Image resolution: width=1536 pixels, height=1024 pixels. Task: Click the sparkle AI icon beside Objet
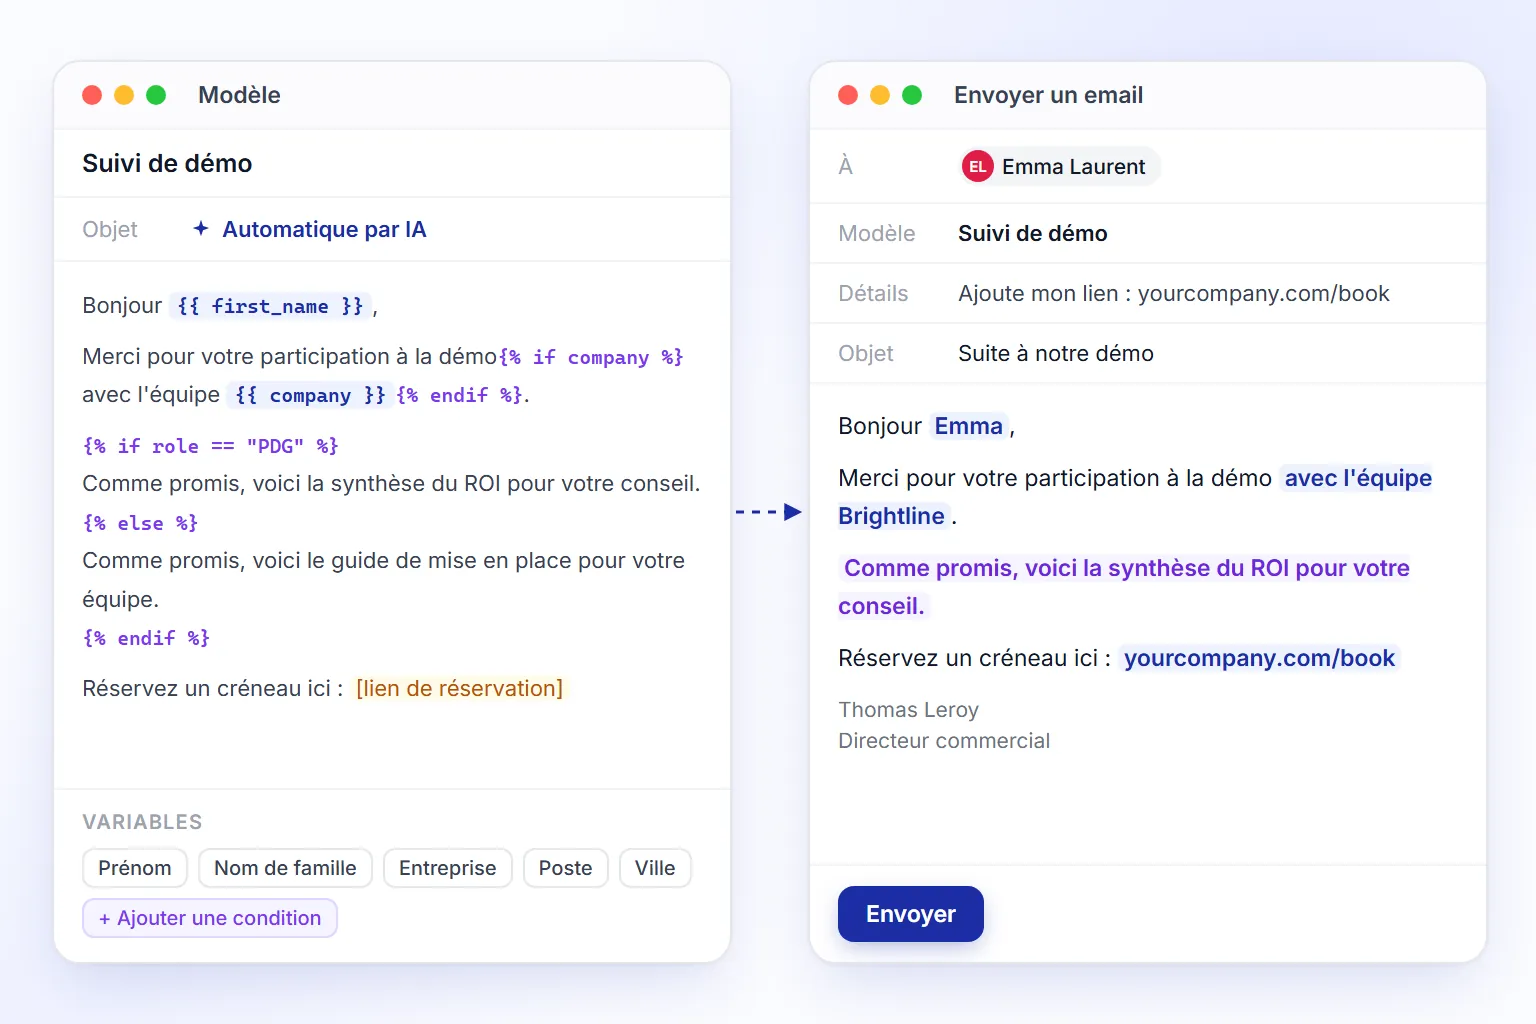(201, 229)
